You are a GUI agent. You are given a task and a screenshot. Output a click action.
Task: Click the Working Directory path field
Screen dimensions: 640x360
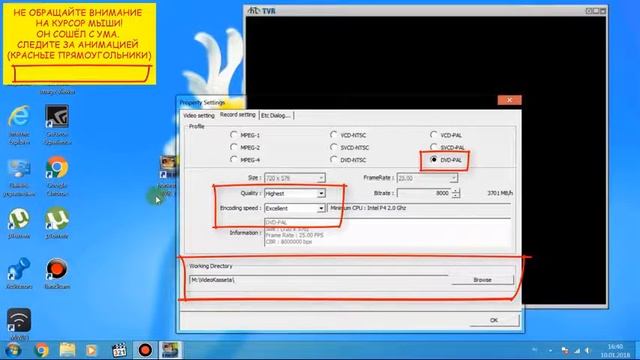[319, 280]
